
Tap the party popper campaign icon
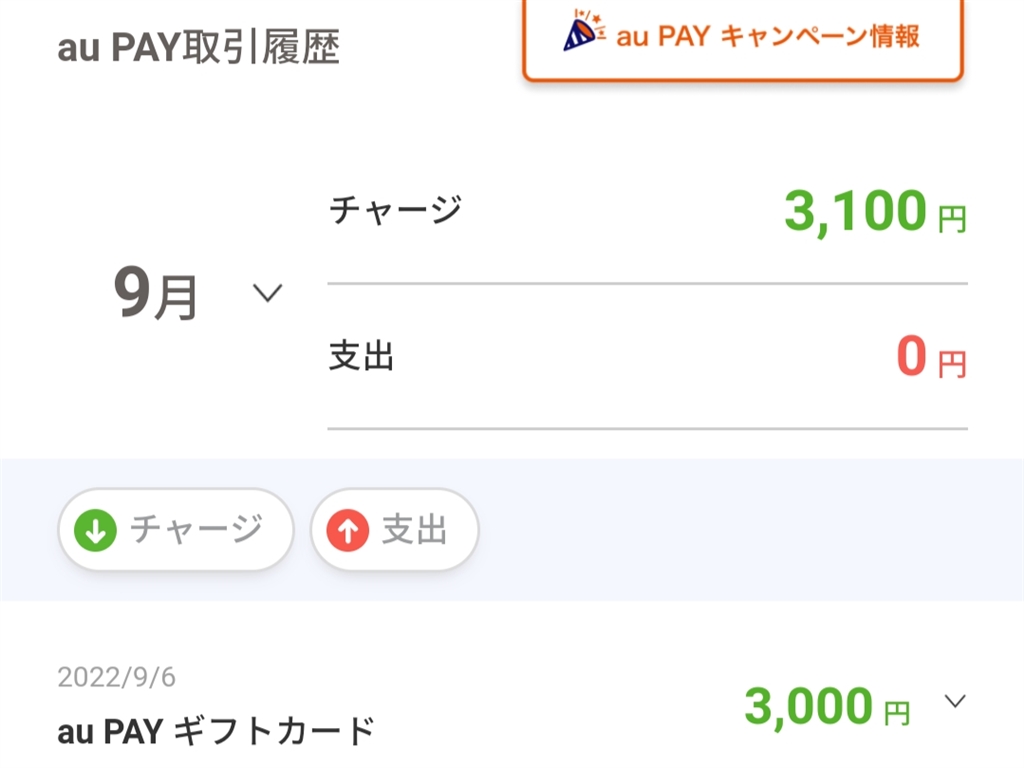[x=584, y=33]
